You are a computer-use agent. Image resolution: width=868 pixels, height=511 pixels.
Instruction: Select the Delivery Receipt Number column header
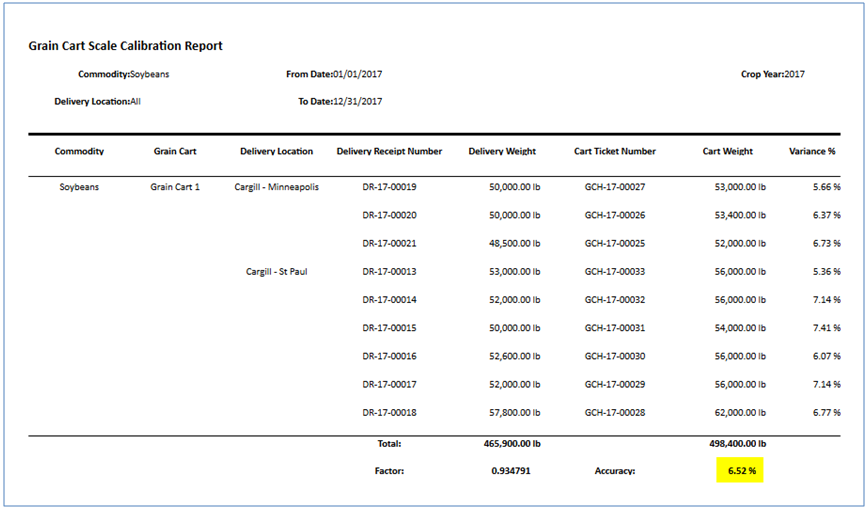(389, 152)
